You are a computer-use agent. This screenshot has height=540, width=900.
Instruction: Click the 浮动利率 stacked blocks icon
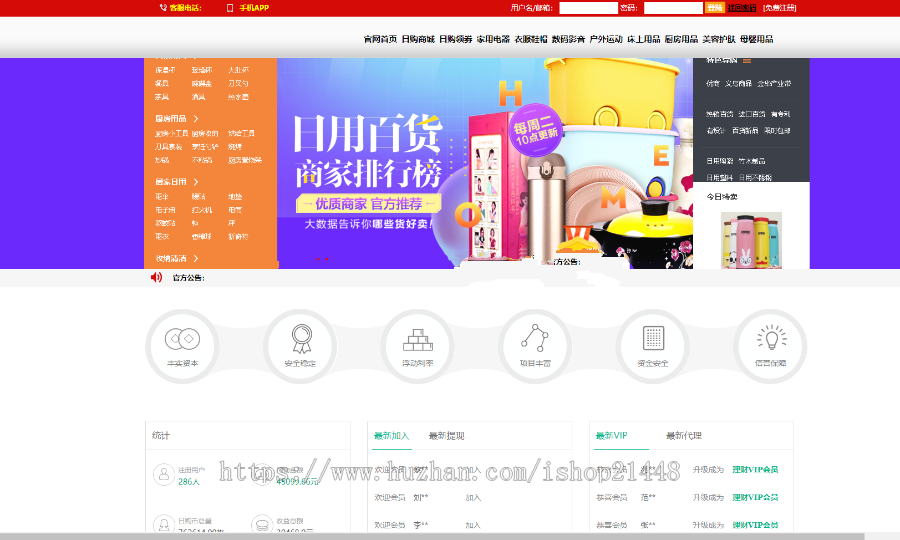point(418,340)
